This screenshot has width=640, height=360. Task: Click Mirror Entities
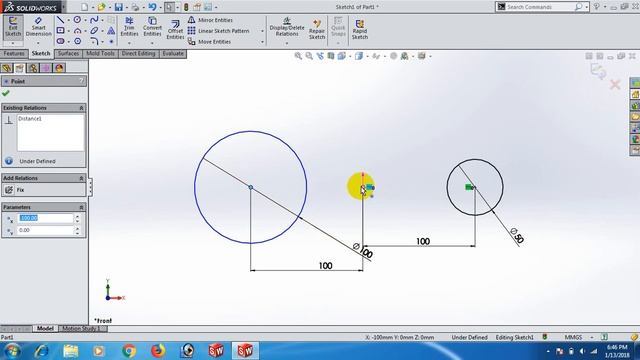(x=211, y=20)
